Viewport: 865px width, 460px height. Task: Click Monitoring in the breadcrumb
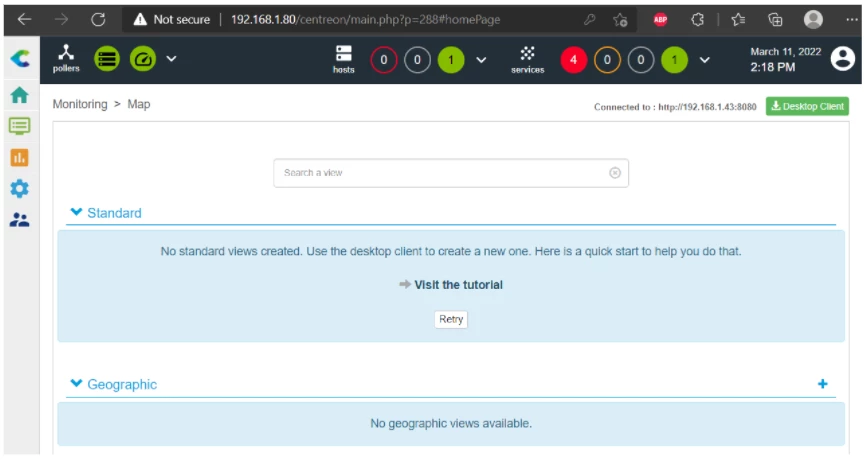click(x=80, y=104)
